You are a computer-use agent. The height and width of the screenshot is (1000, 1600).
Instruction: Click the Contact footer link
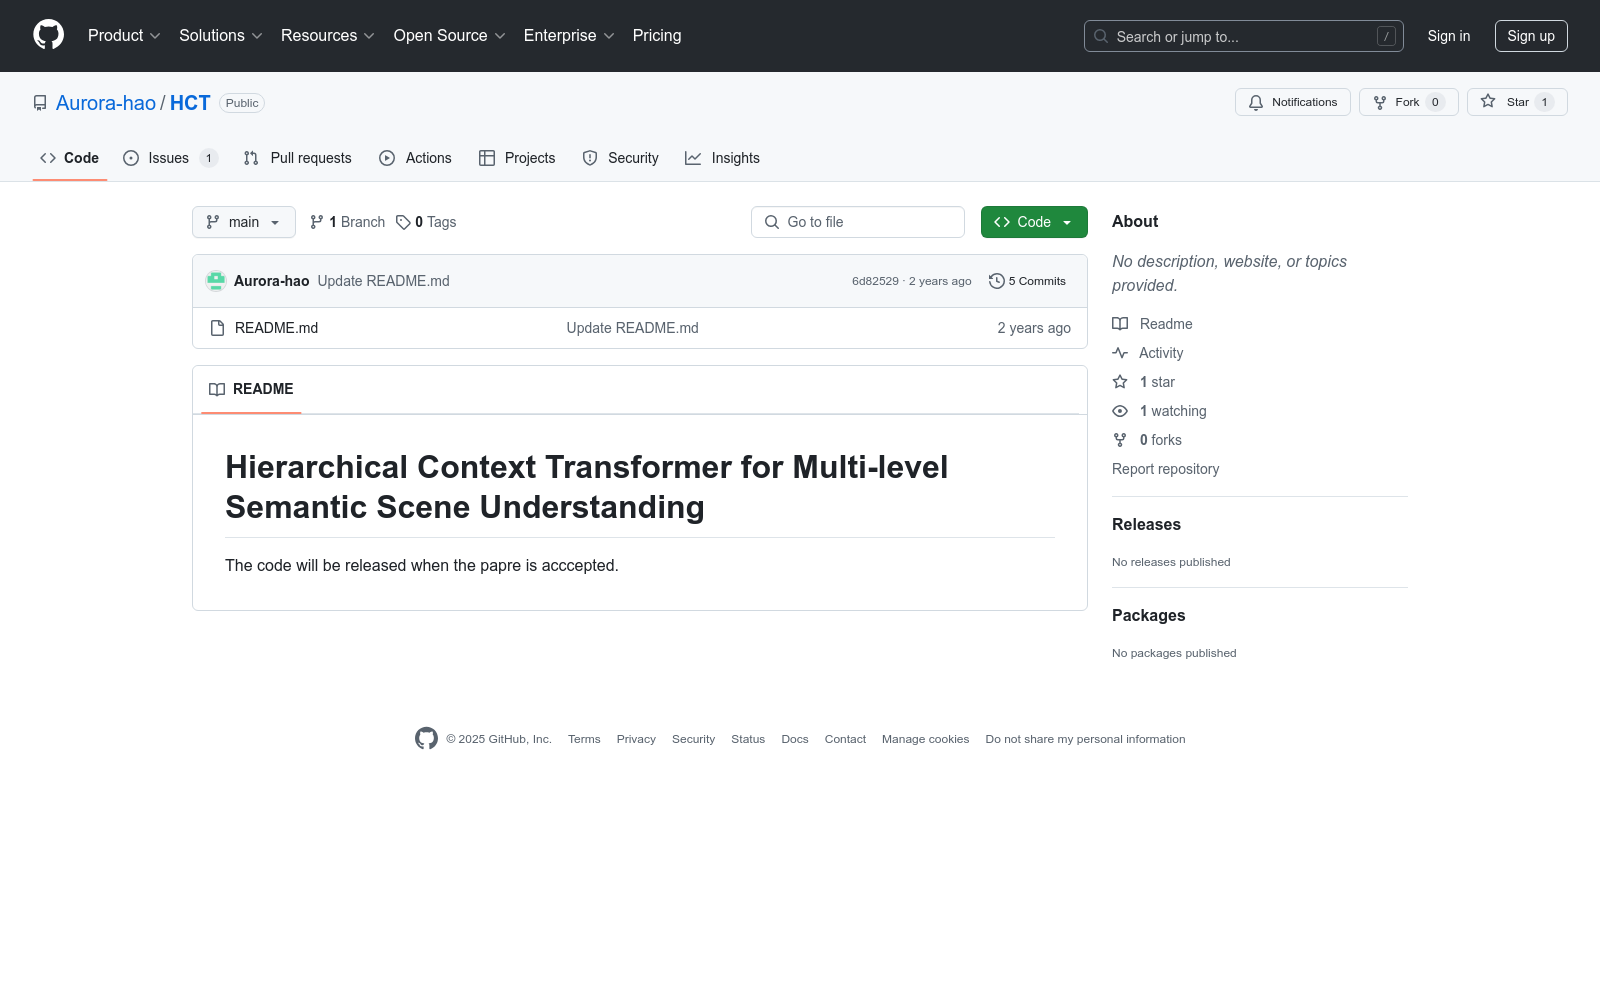845,739
